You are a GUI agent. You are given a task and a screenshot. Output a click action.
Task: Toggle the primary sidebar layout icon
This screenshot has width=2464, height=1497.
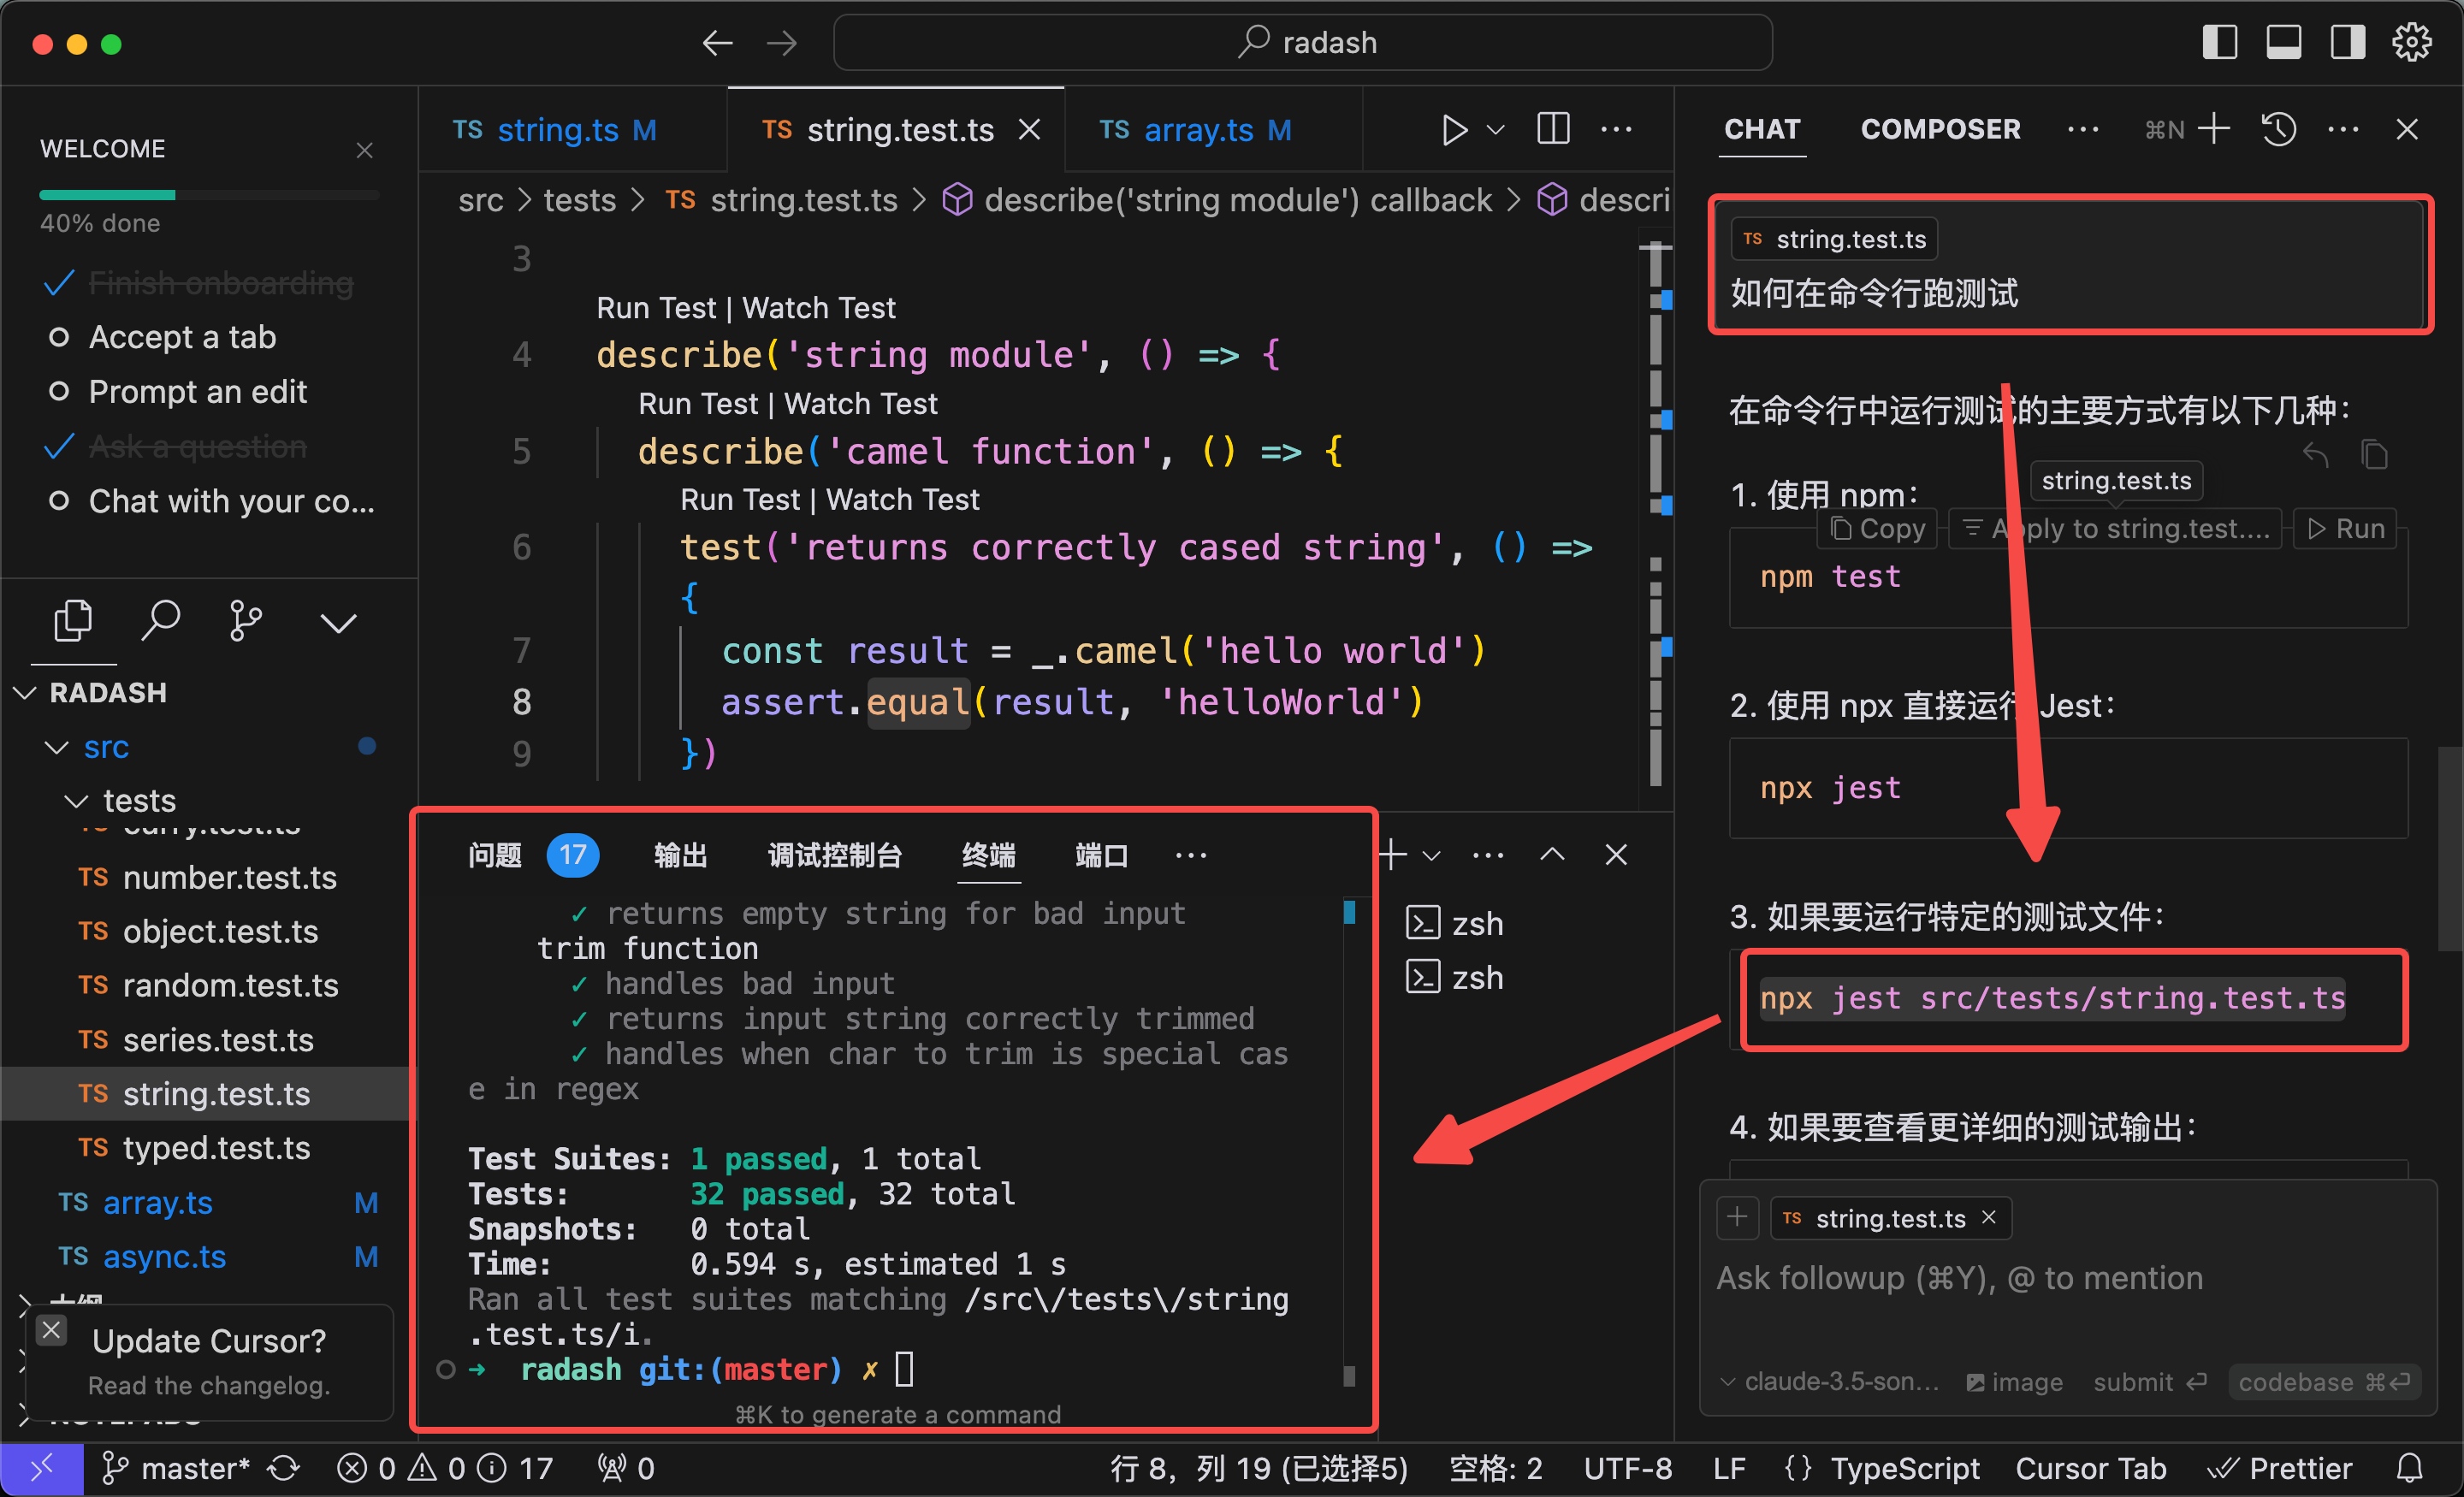2219,43
